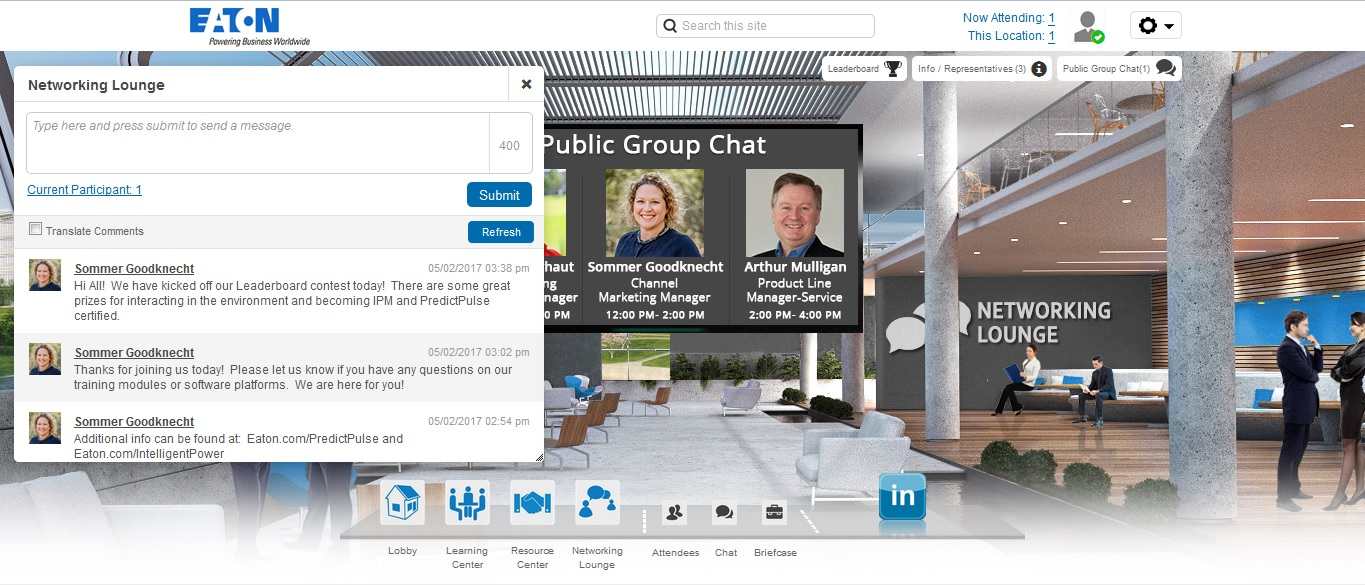Screen dimensions: 1365x587
Task: Open the Lobby house icon
Action: [x=402, y=502]
